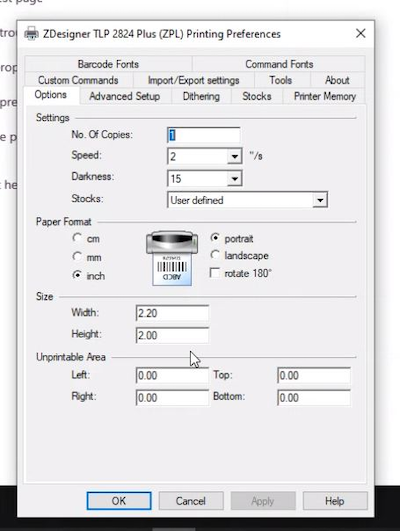This screenshot has height=531, width=400.
Task: Open the Stocks tab
Action: click(x=257, y=96)
